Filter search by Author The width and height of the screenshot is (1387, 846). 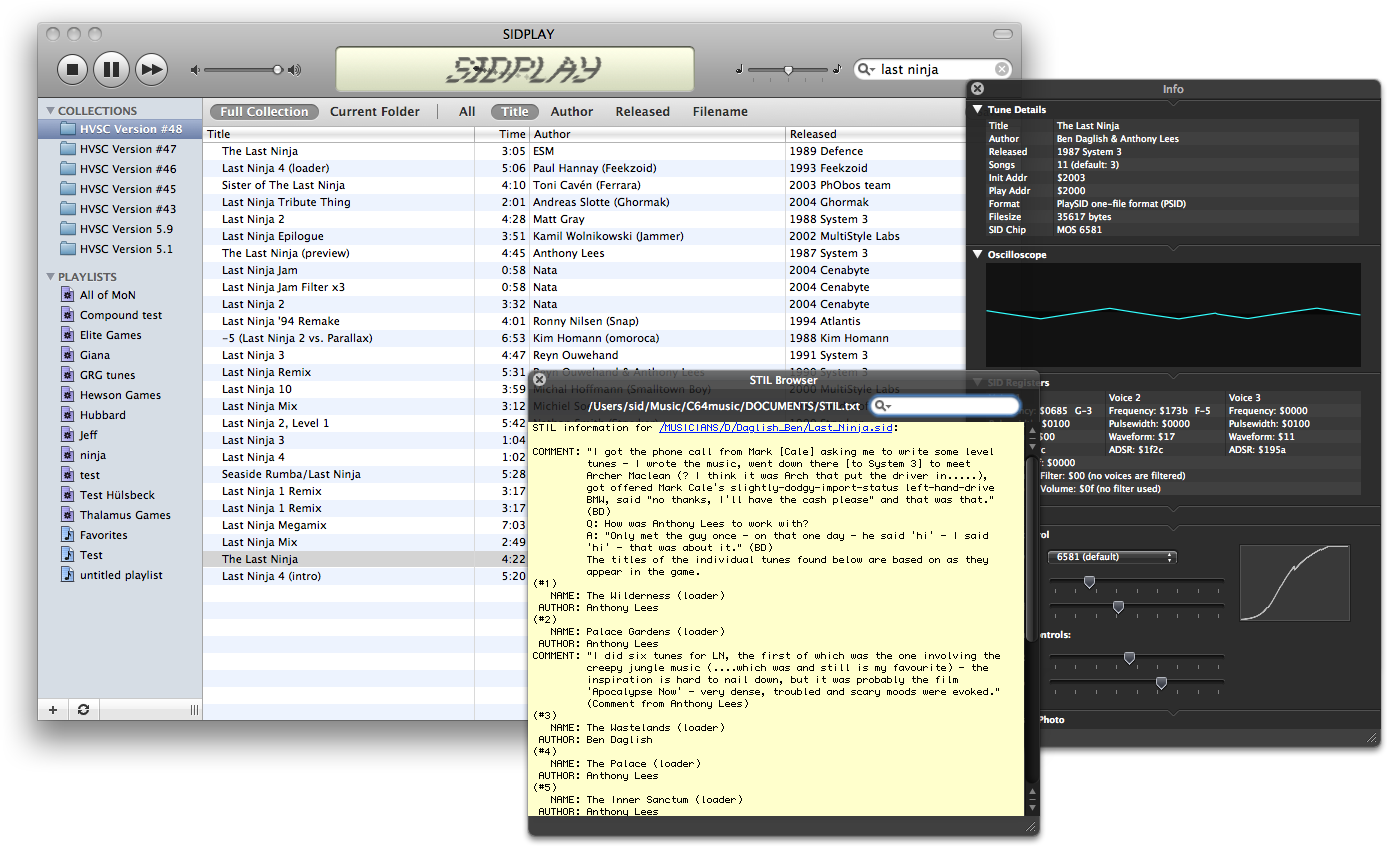[572, 112]
